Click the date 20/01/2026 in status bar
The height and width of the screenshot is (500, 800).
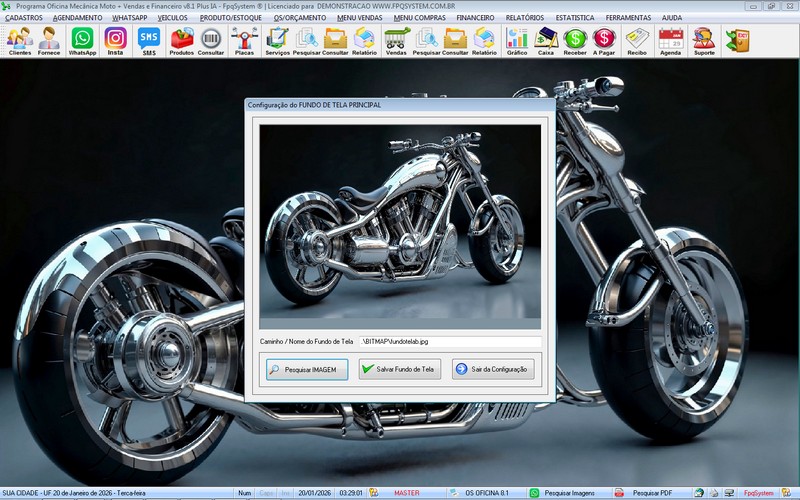point(314,493)
